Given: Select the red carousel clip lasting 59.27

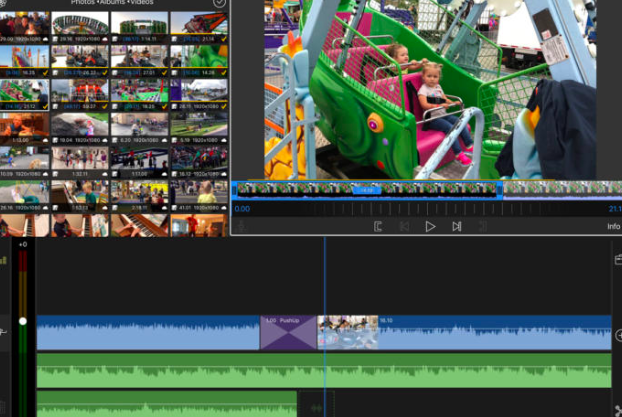Looking at the screenshot, I should [x=80, y=94].
